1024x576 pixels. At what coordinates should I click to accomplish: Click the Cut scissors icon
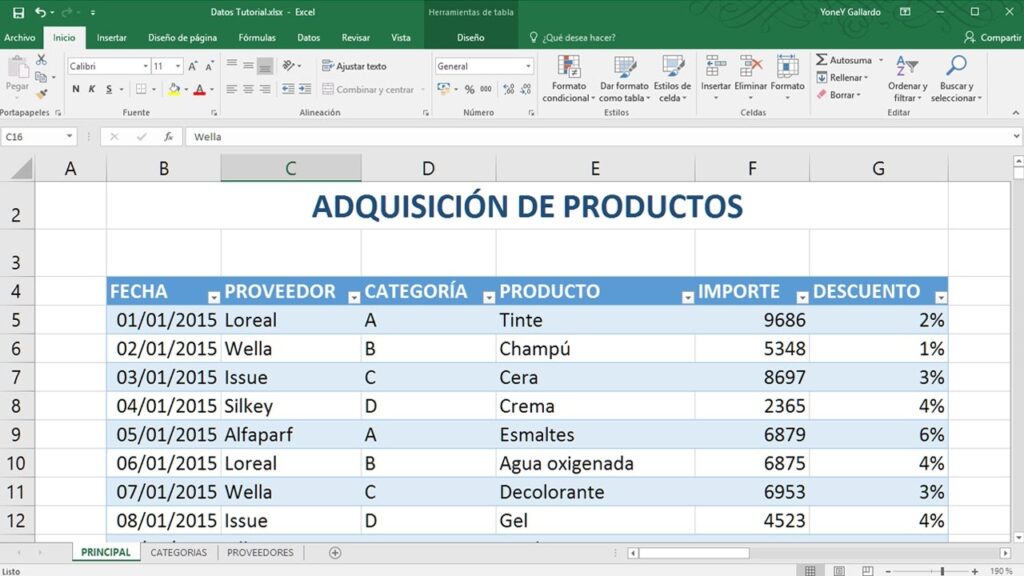(x=41, y=60)
